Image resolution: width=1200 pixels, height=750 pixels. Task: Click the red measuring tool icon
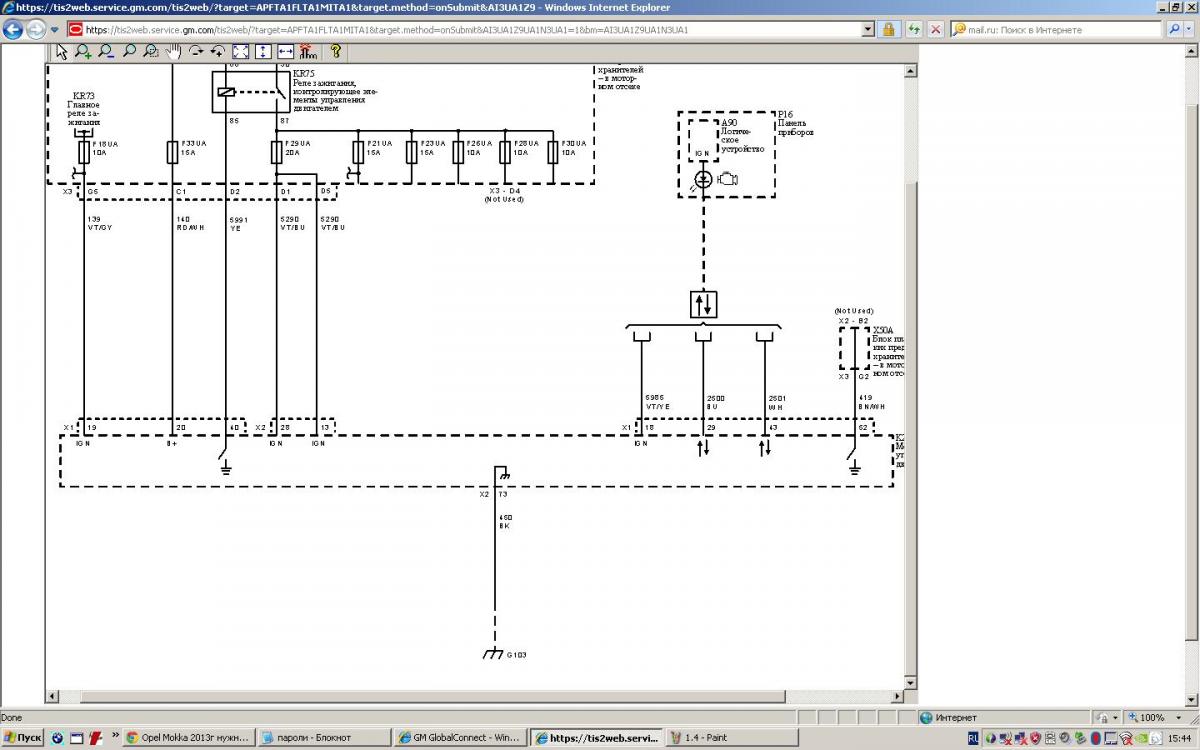point(307,51)
